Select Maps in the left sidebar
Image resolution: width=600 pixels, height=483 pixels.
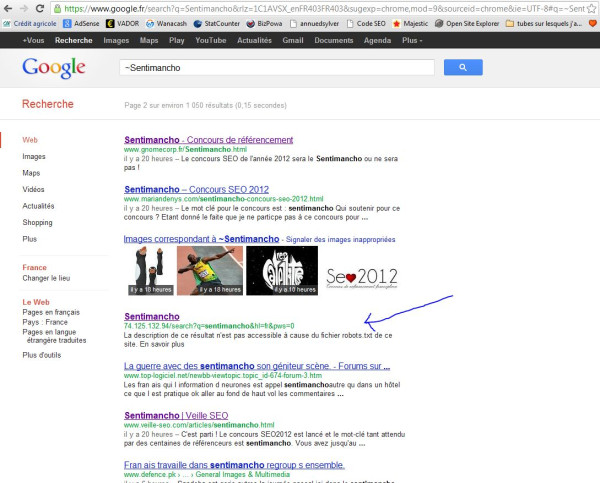point(31,173)
